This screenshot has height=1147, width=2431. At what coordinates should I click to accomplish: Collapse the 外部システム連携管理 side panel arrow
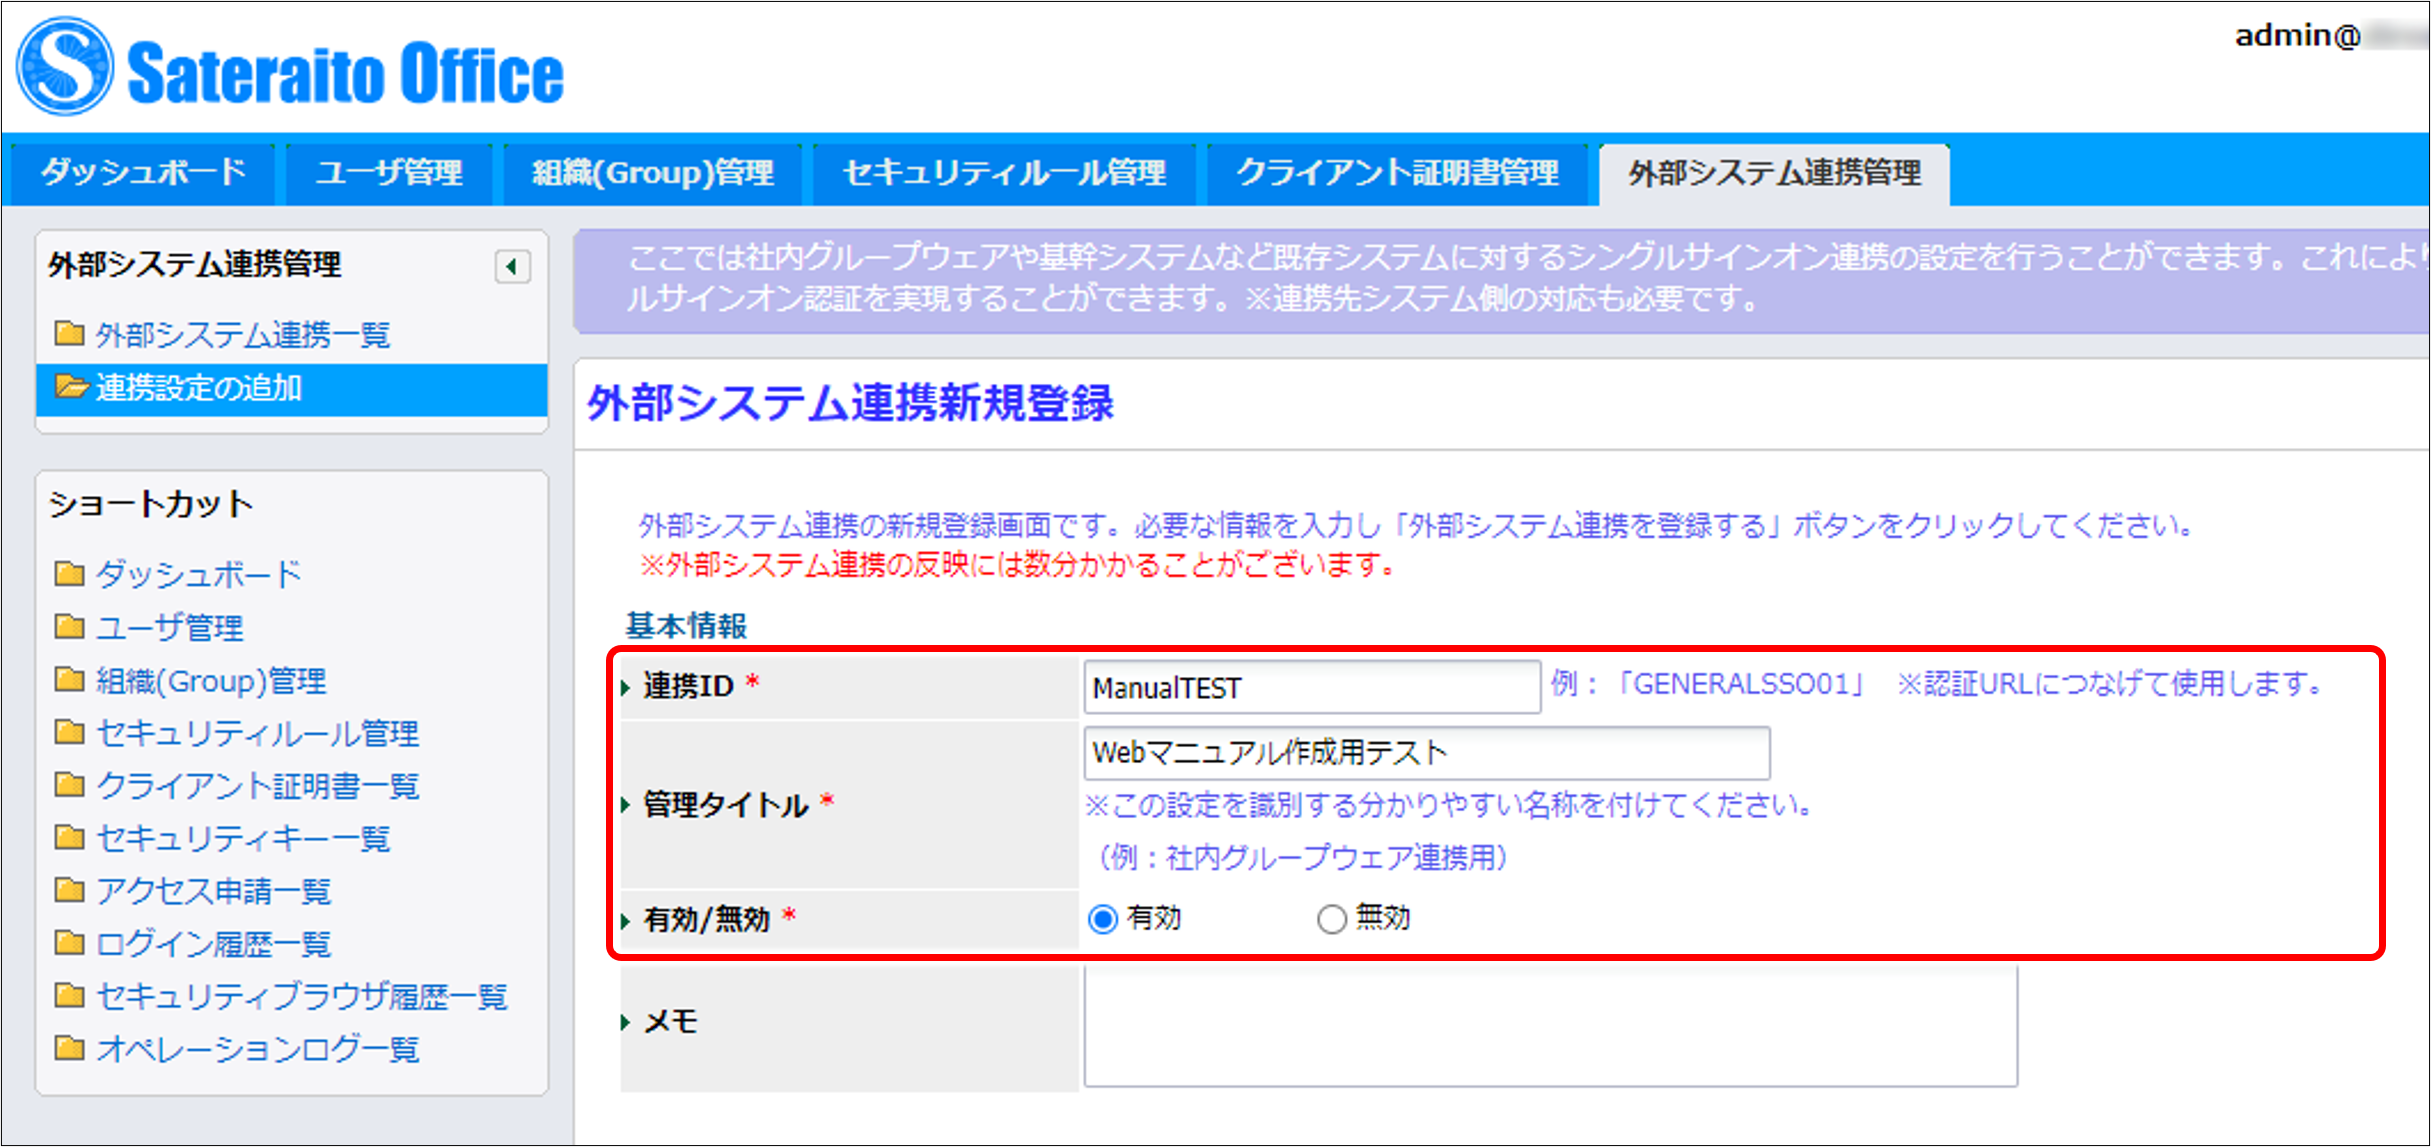pyautogui.click(x=512, y=267)
